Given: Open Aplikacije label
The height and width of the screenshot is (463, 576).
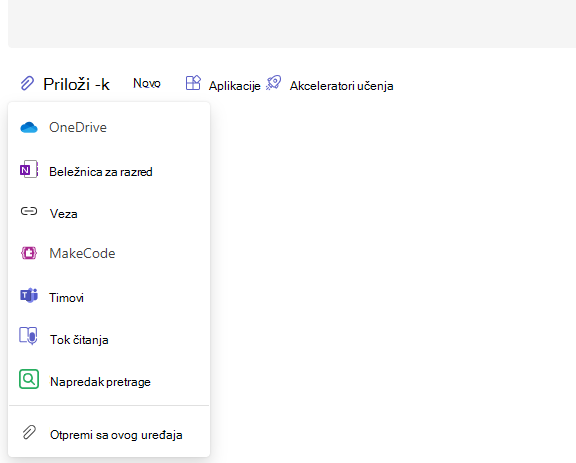Looking at the screenshot, I should click(235, 86).
